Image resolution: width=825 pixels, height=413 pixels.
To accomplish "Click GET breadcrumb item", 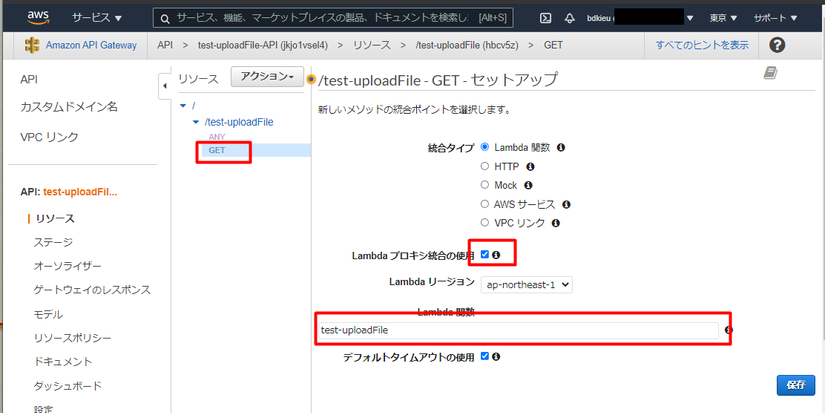I will pos(553,45).
